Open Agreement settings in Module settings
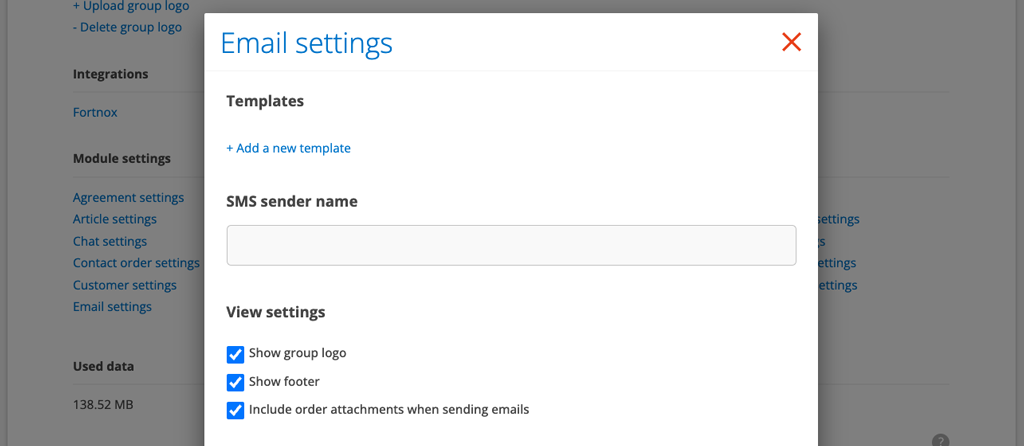Image resolution: width=1024 pixels, height=446 pixels. [x=128, y=198]
